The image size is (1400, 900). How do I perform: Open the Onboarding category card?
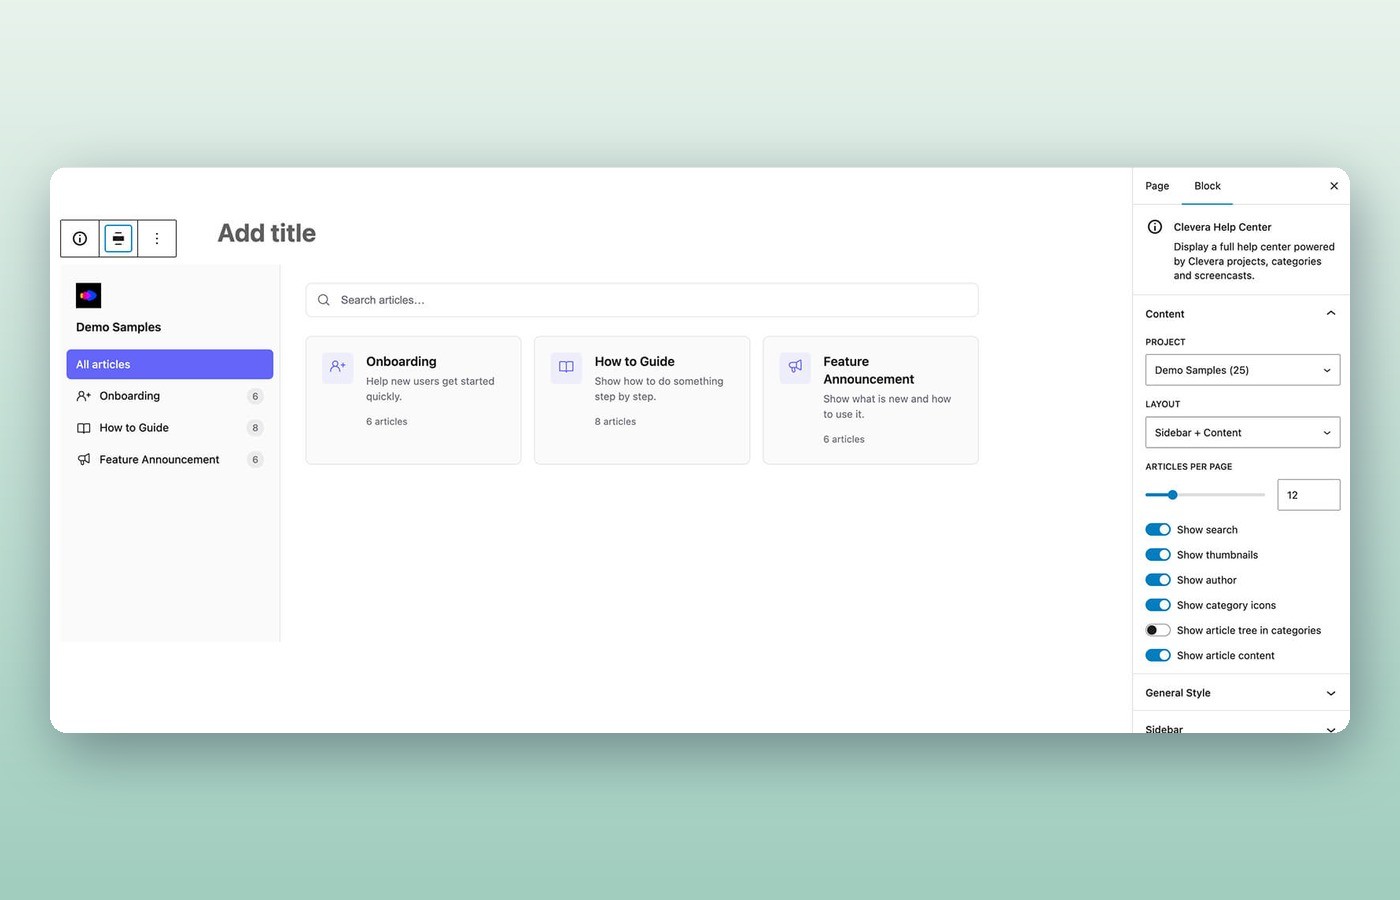click(x=413, y=400)
